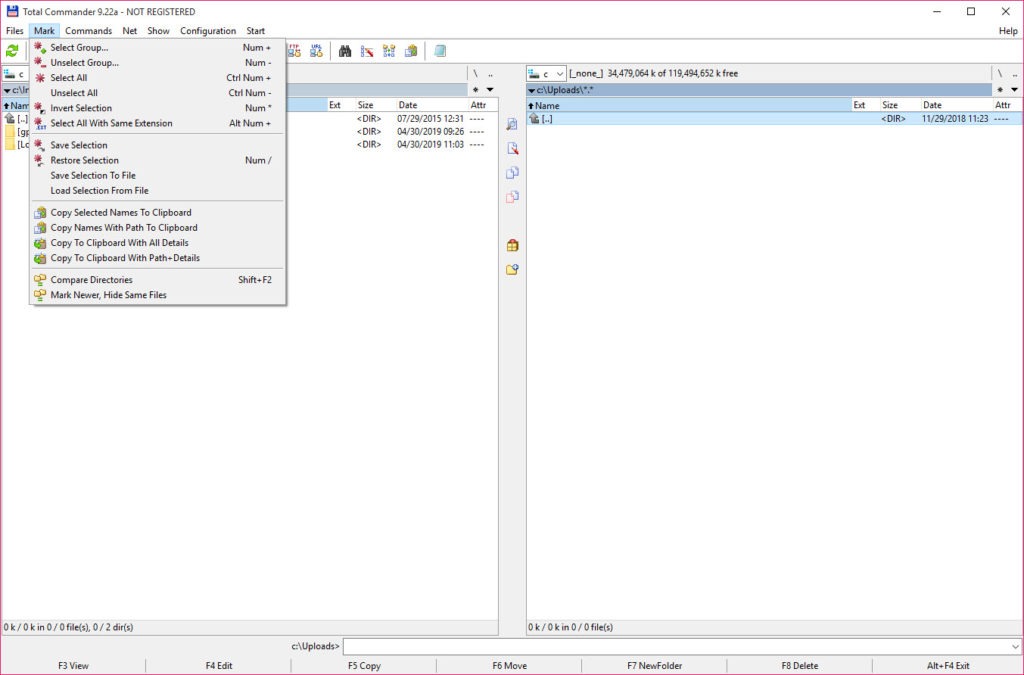The width and height of the screenshot is (1024, 675).
Task: Close the open Mark menu
Action: (x=44, y=31)
